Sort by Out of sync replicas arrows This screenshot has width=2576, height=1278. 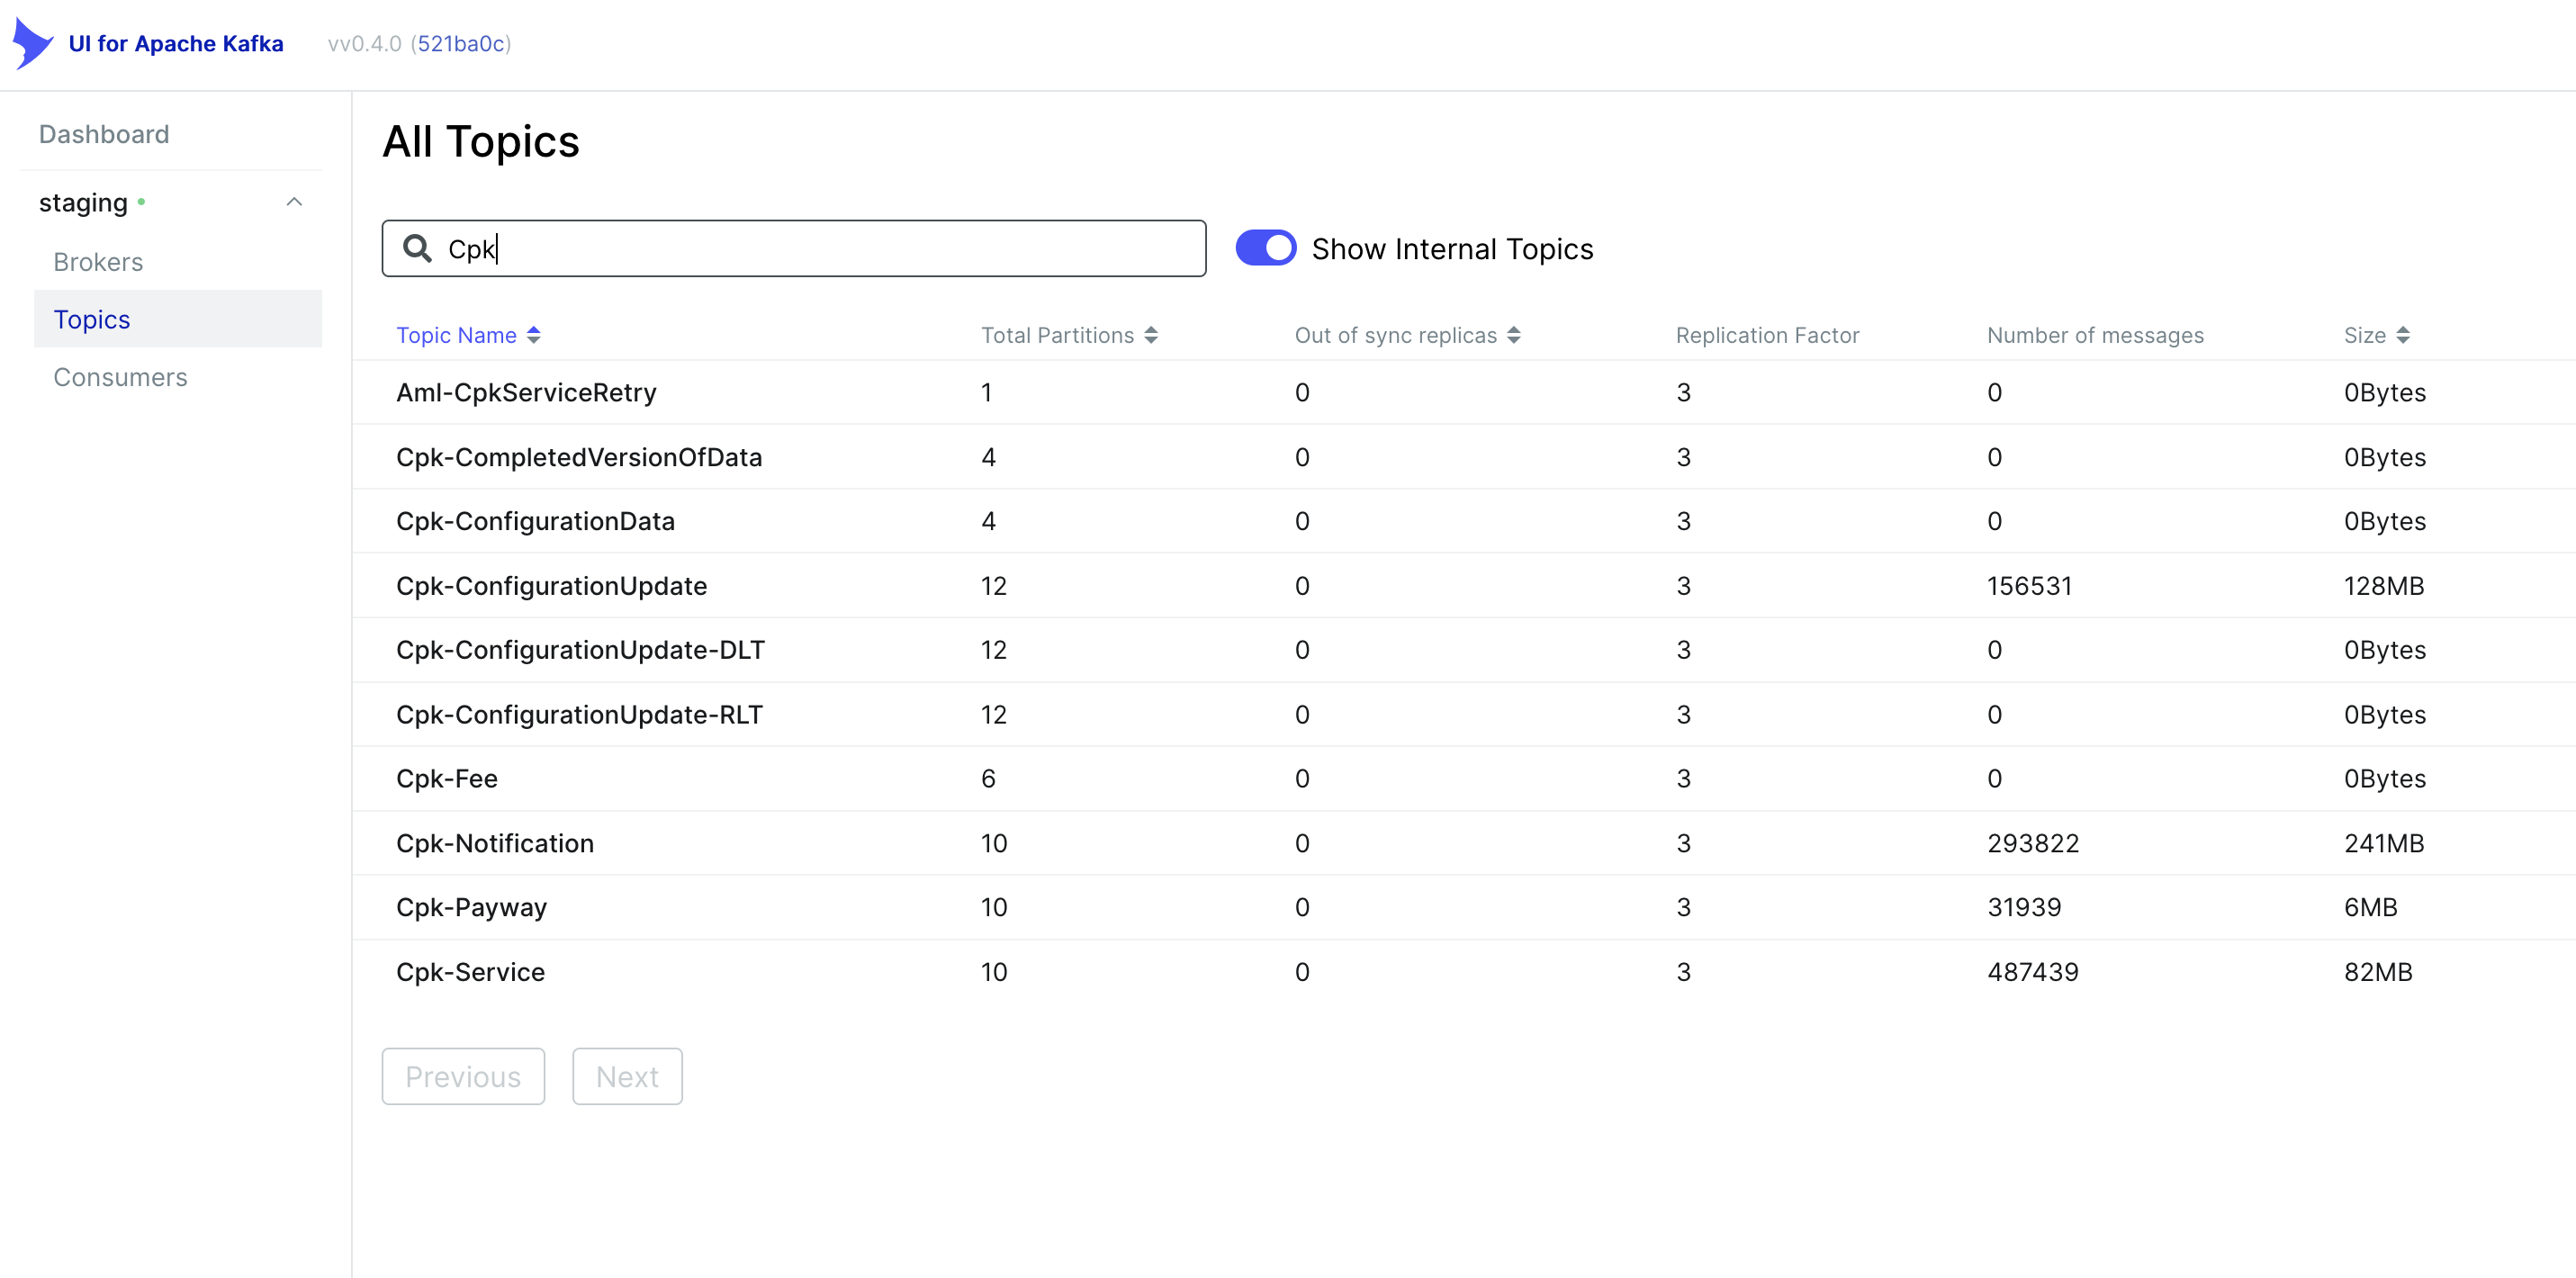(x=1514, y=336)
